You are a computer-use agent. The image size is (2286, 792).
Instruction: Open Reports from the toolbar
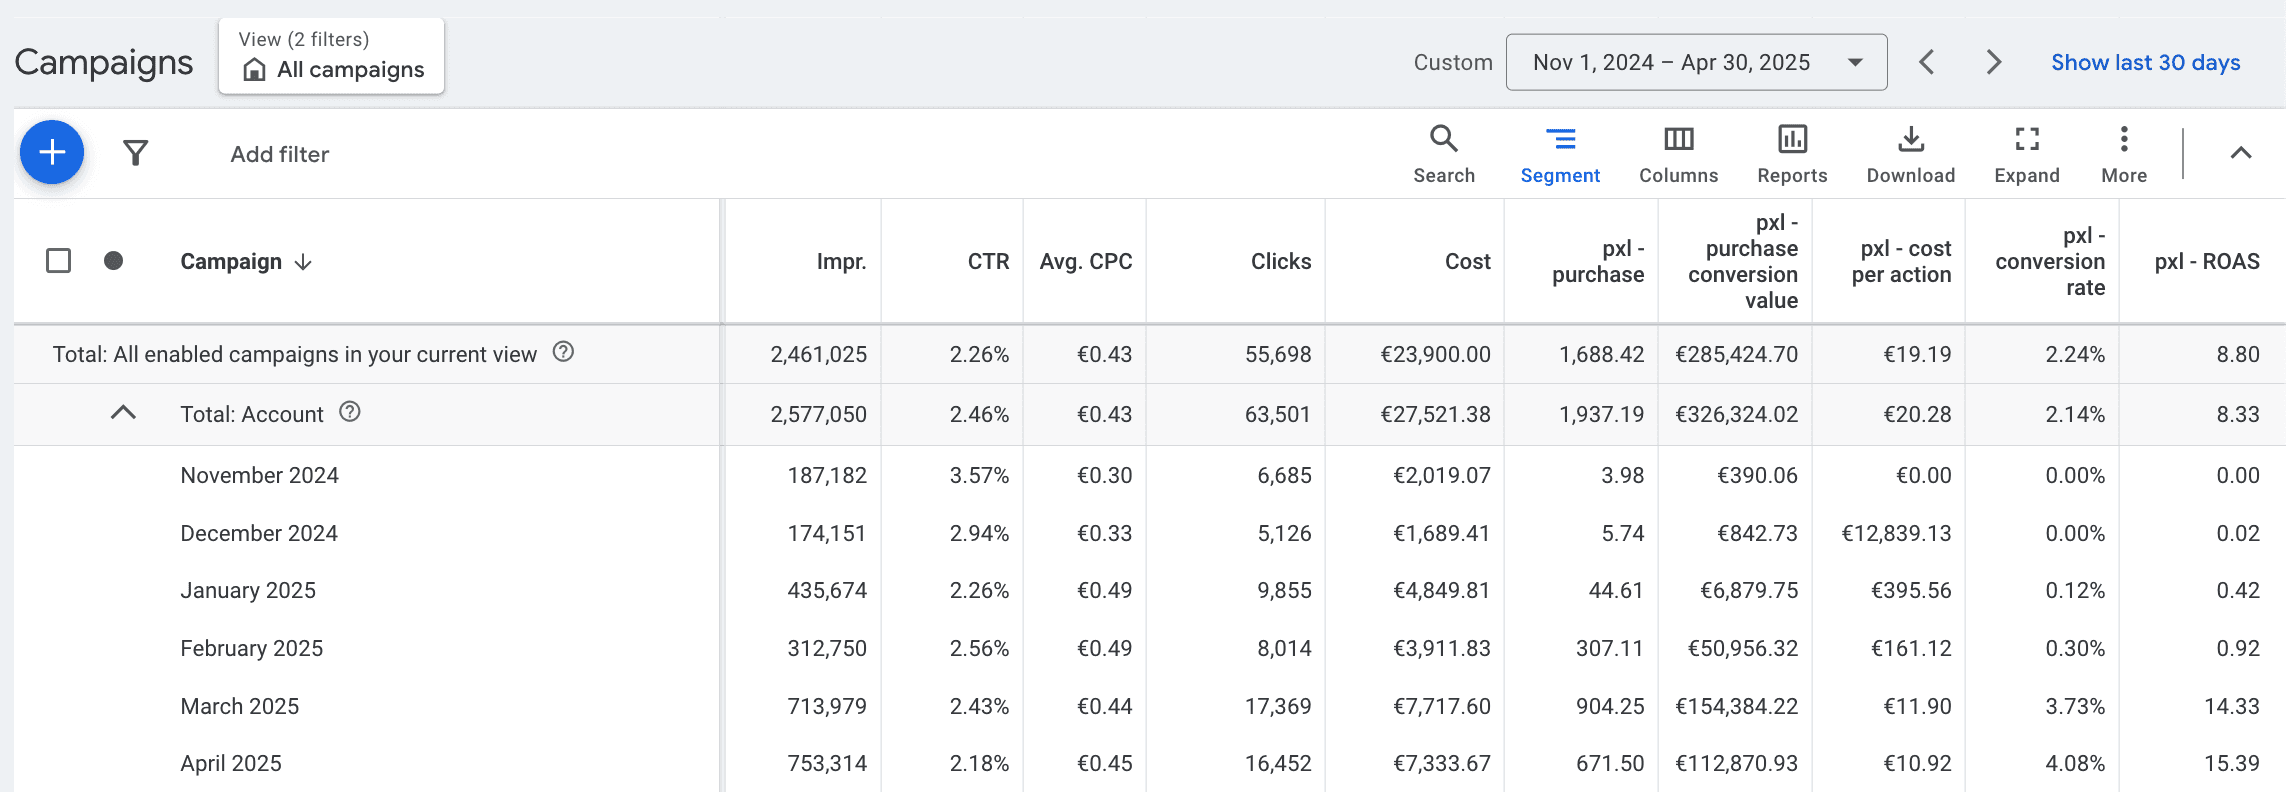point(1792,154)
